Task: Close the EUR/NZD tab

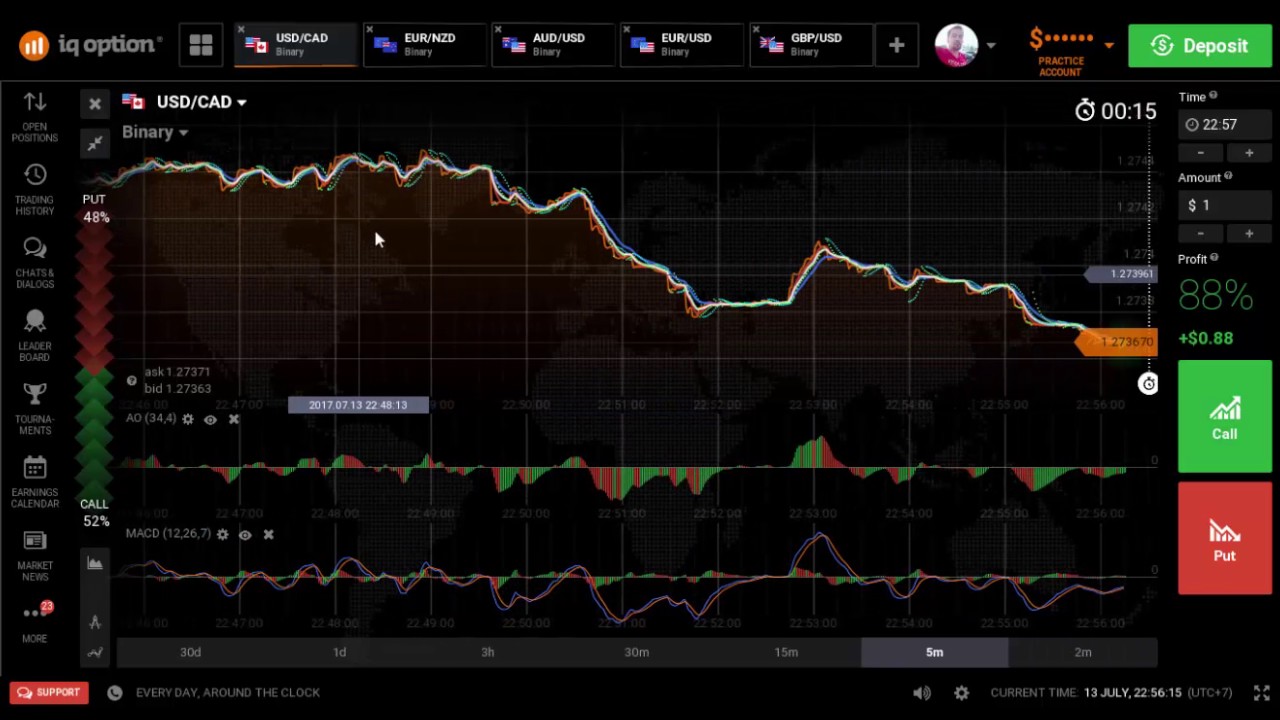Action: point(370,30)
